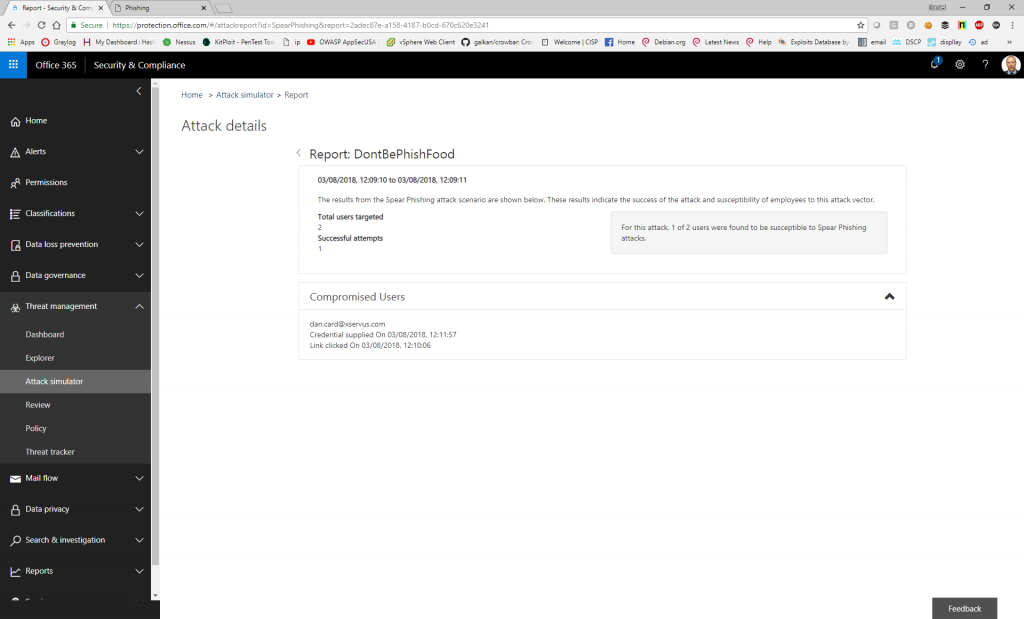Click the Data governance lock icon
Image resolution: width=1024 pixels, height=619 pixels.
point(13,275)
